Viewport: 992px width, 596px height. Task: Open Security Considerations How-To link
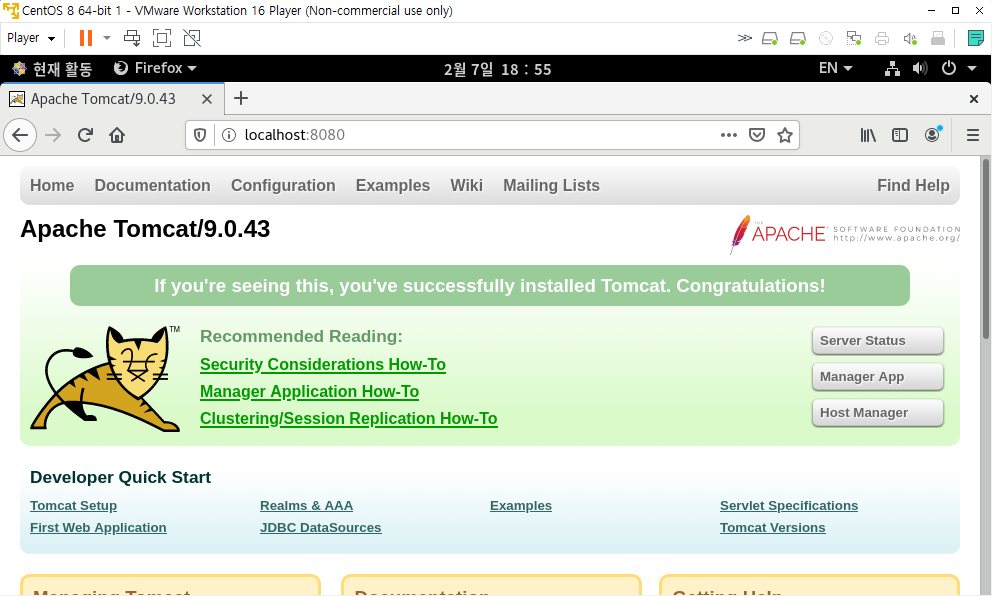point(323,364)
